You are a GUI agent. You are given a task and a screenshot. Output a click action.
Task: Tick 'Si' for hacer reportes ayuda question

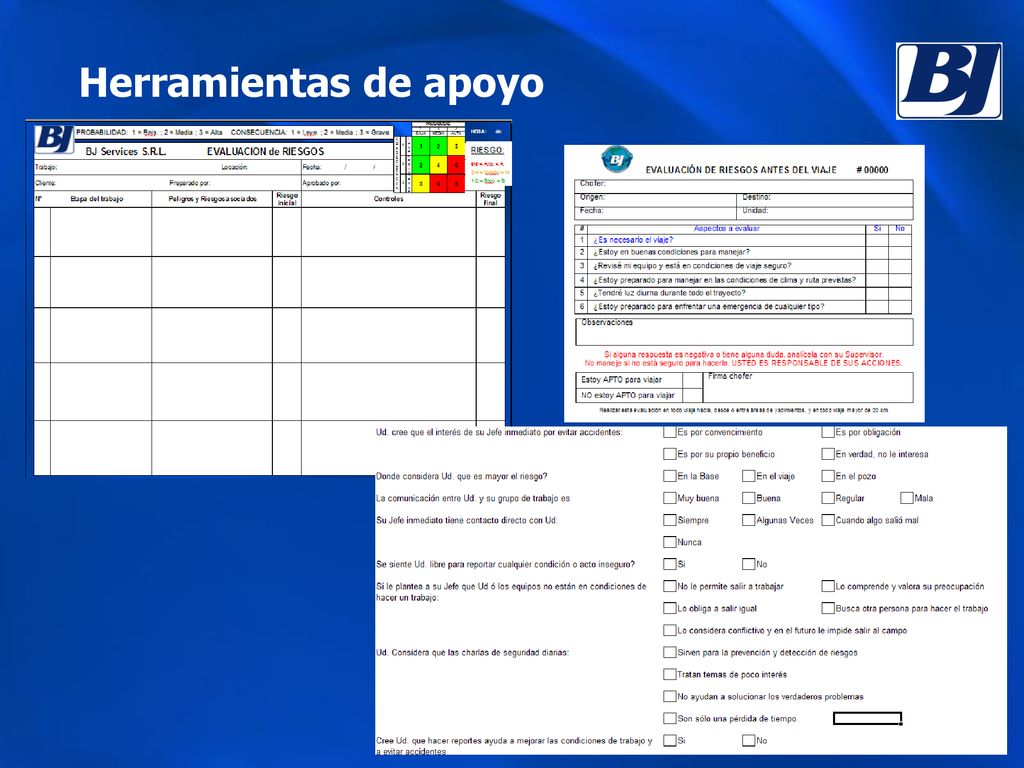coord(669,740)
